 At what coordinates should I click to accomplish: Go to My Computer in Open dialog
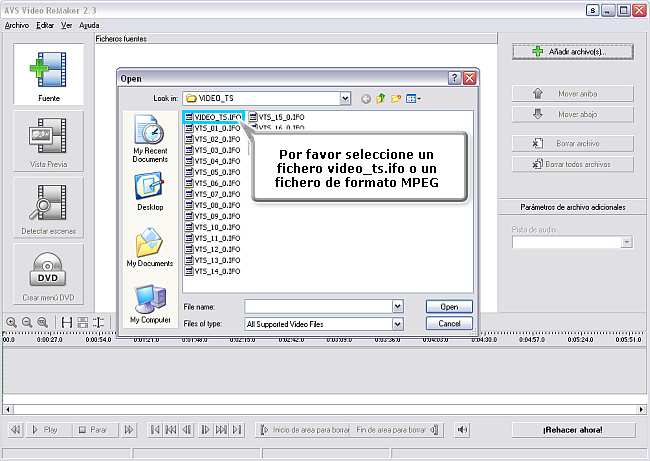pos(150,304)
